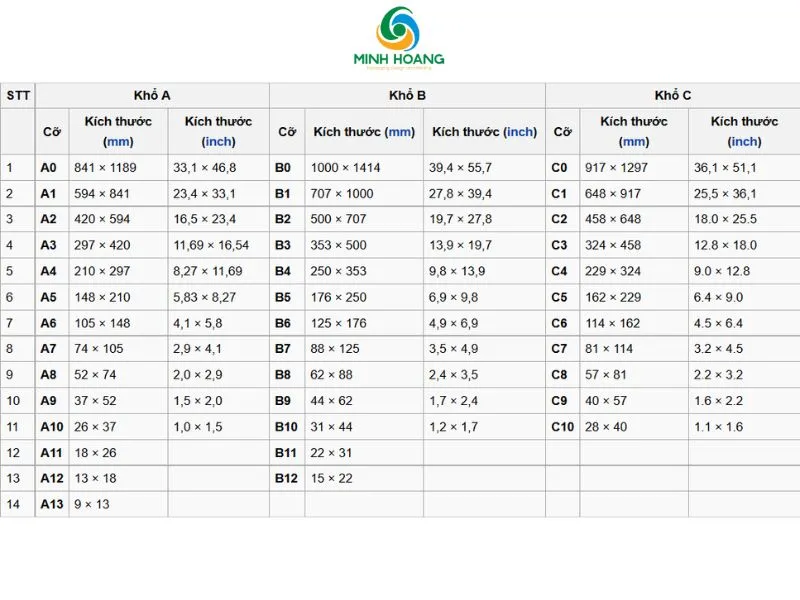Select the Khổ B column group header
Screen dimensions: 800x600
pos(407,96)
